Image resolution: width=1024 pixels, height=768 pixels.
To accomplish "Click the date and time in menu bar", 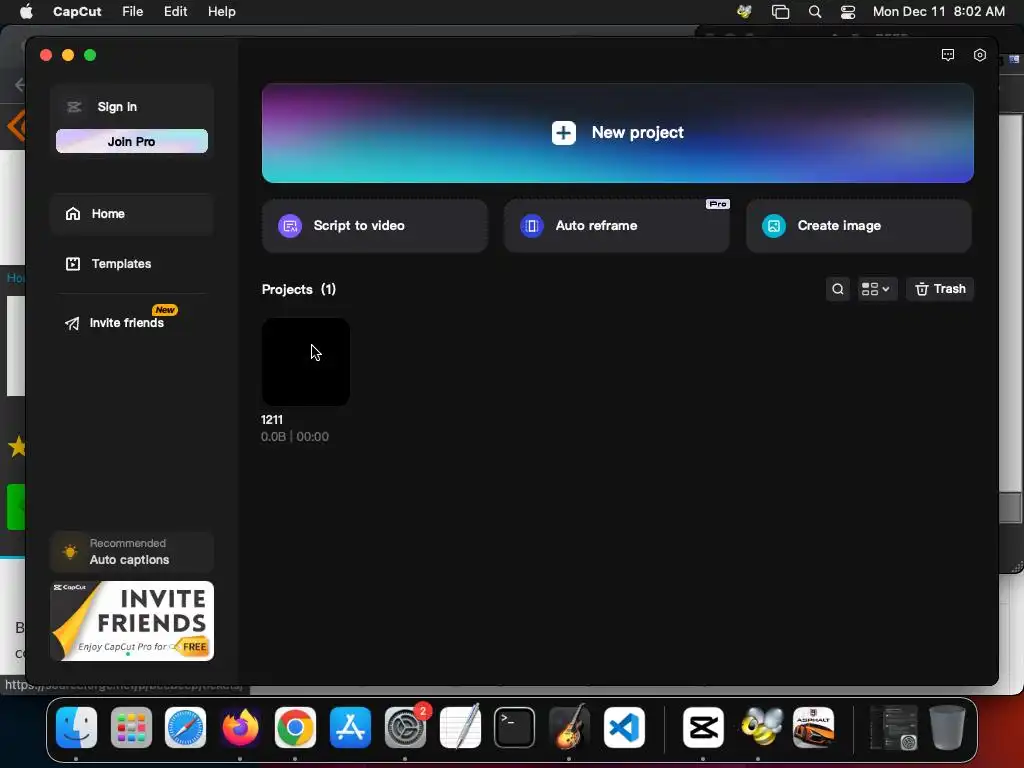I will click(938, 11).
